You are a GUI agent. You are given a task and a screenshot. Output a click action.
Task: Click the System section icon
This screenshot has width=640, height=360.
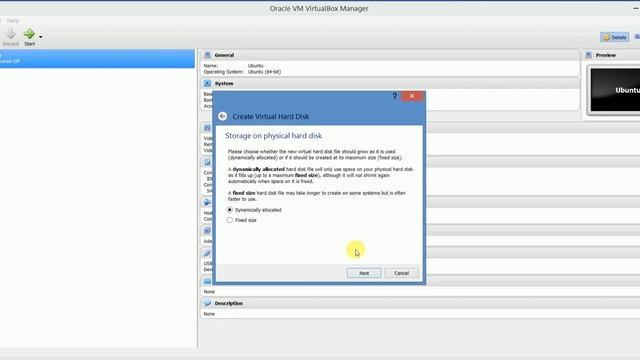tap(207, 83)
